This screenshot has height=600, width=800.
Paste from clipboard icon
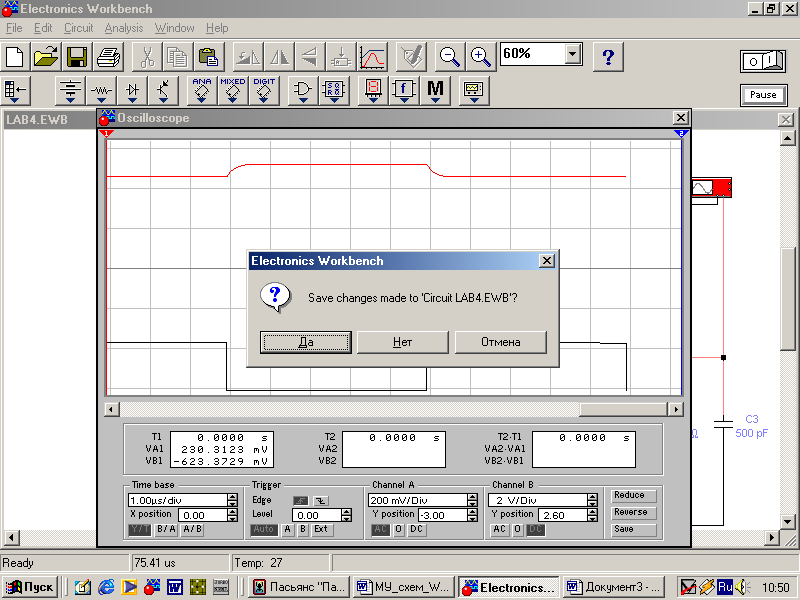[x=209, y=57]
